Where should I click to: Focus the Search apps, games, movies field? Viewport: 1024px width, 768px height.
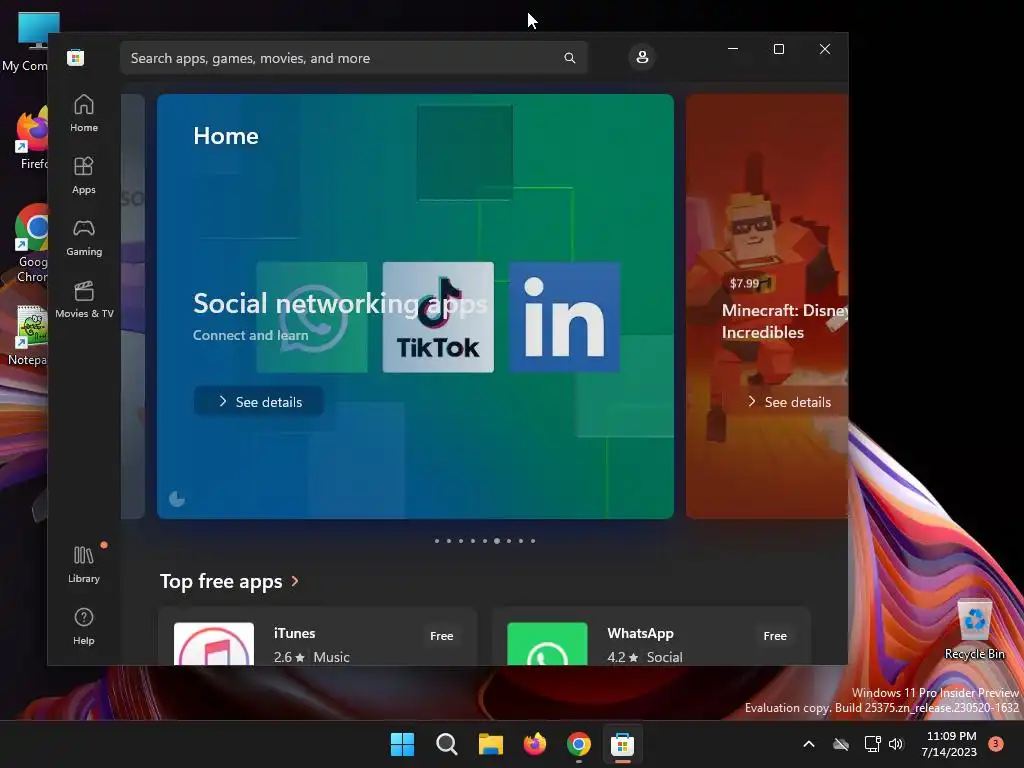(x=353, y=58)
